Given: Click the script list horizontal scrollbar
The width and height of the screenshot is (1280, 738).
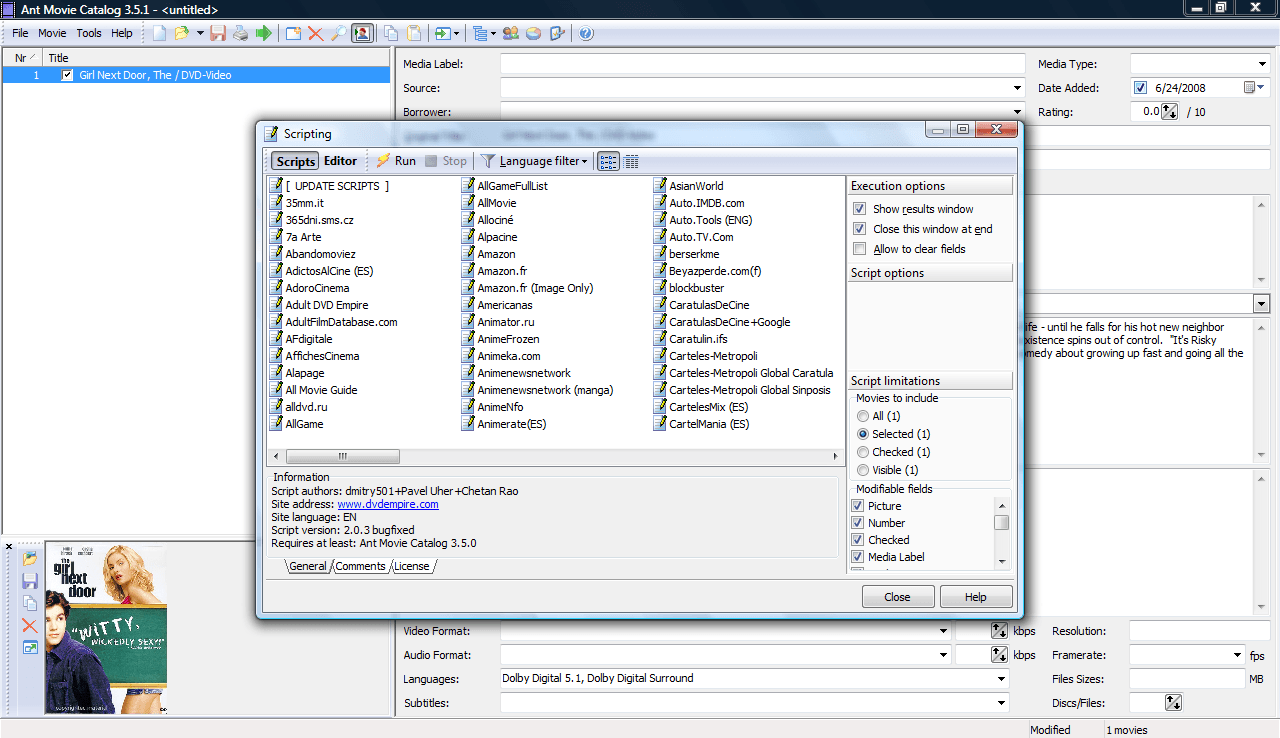Looking at the screenshot, I should pyautogui.click(x=556, y=456).
